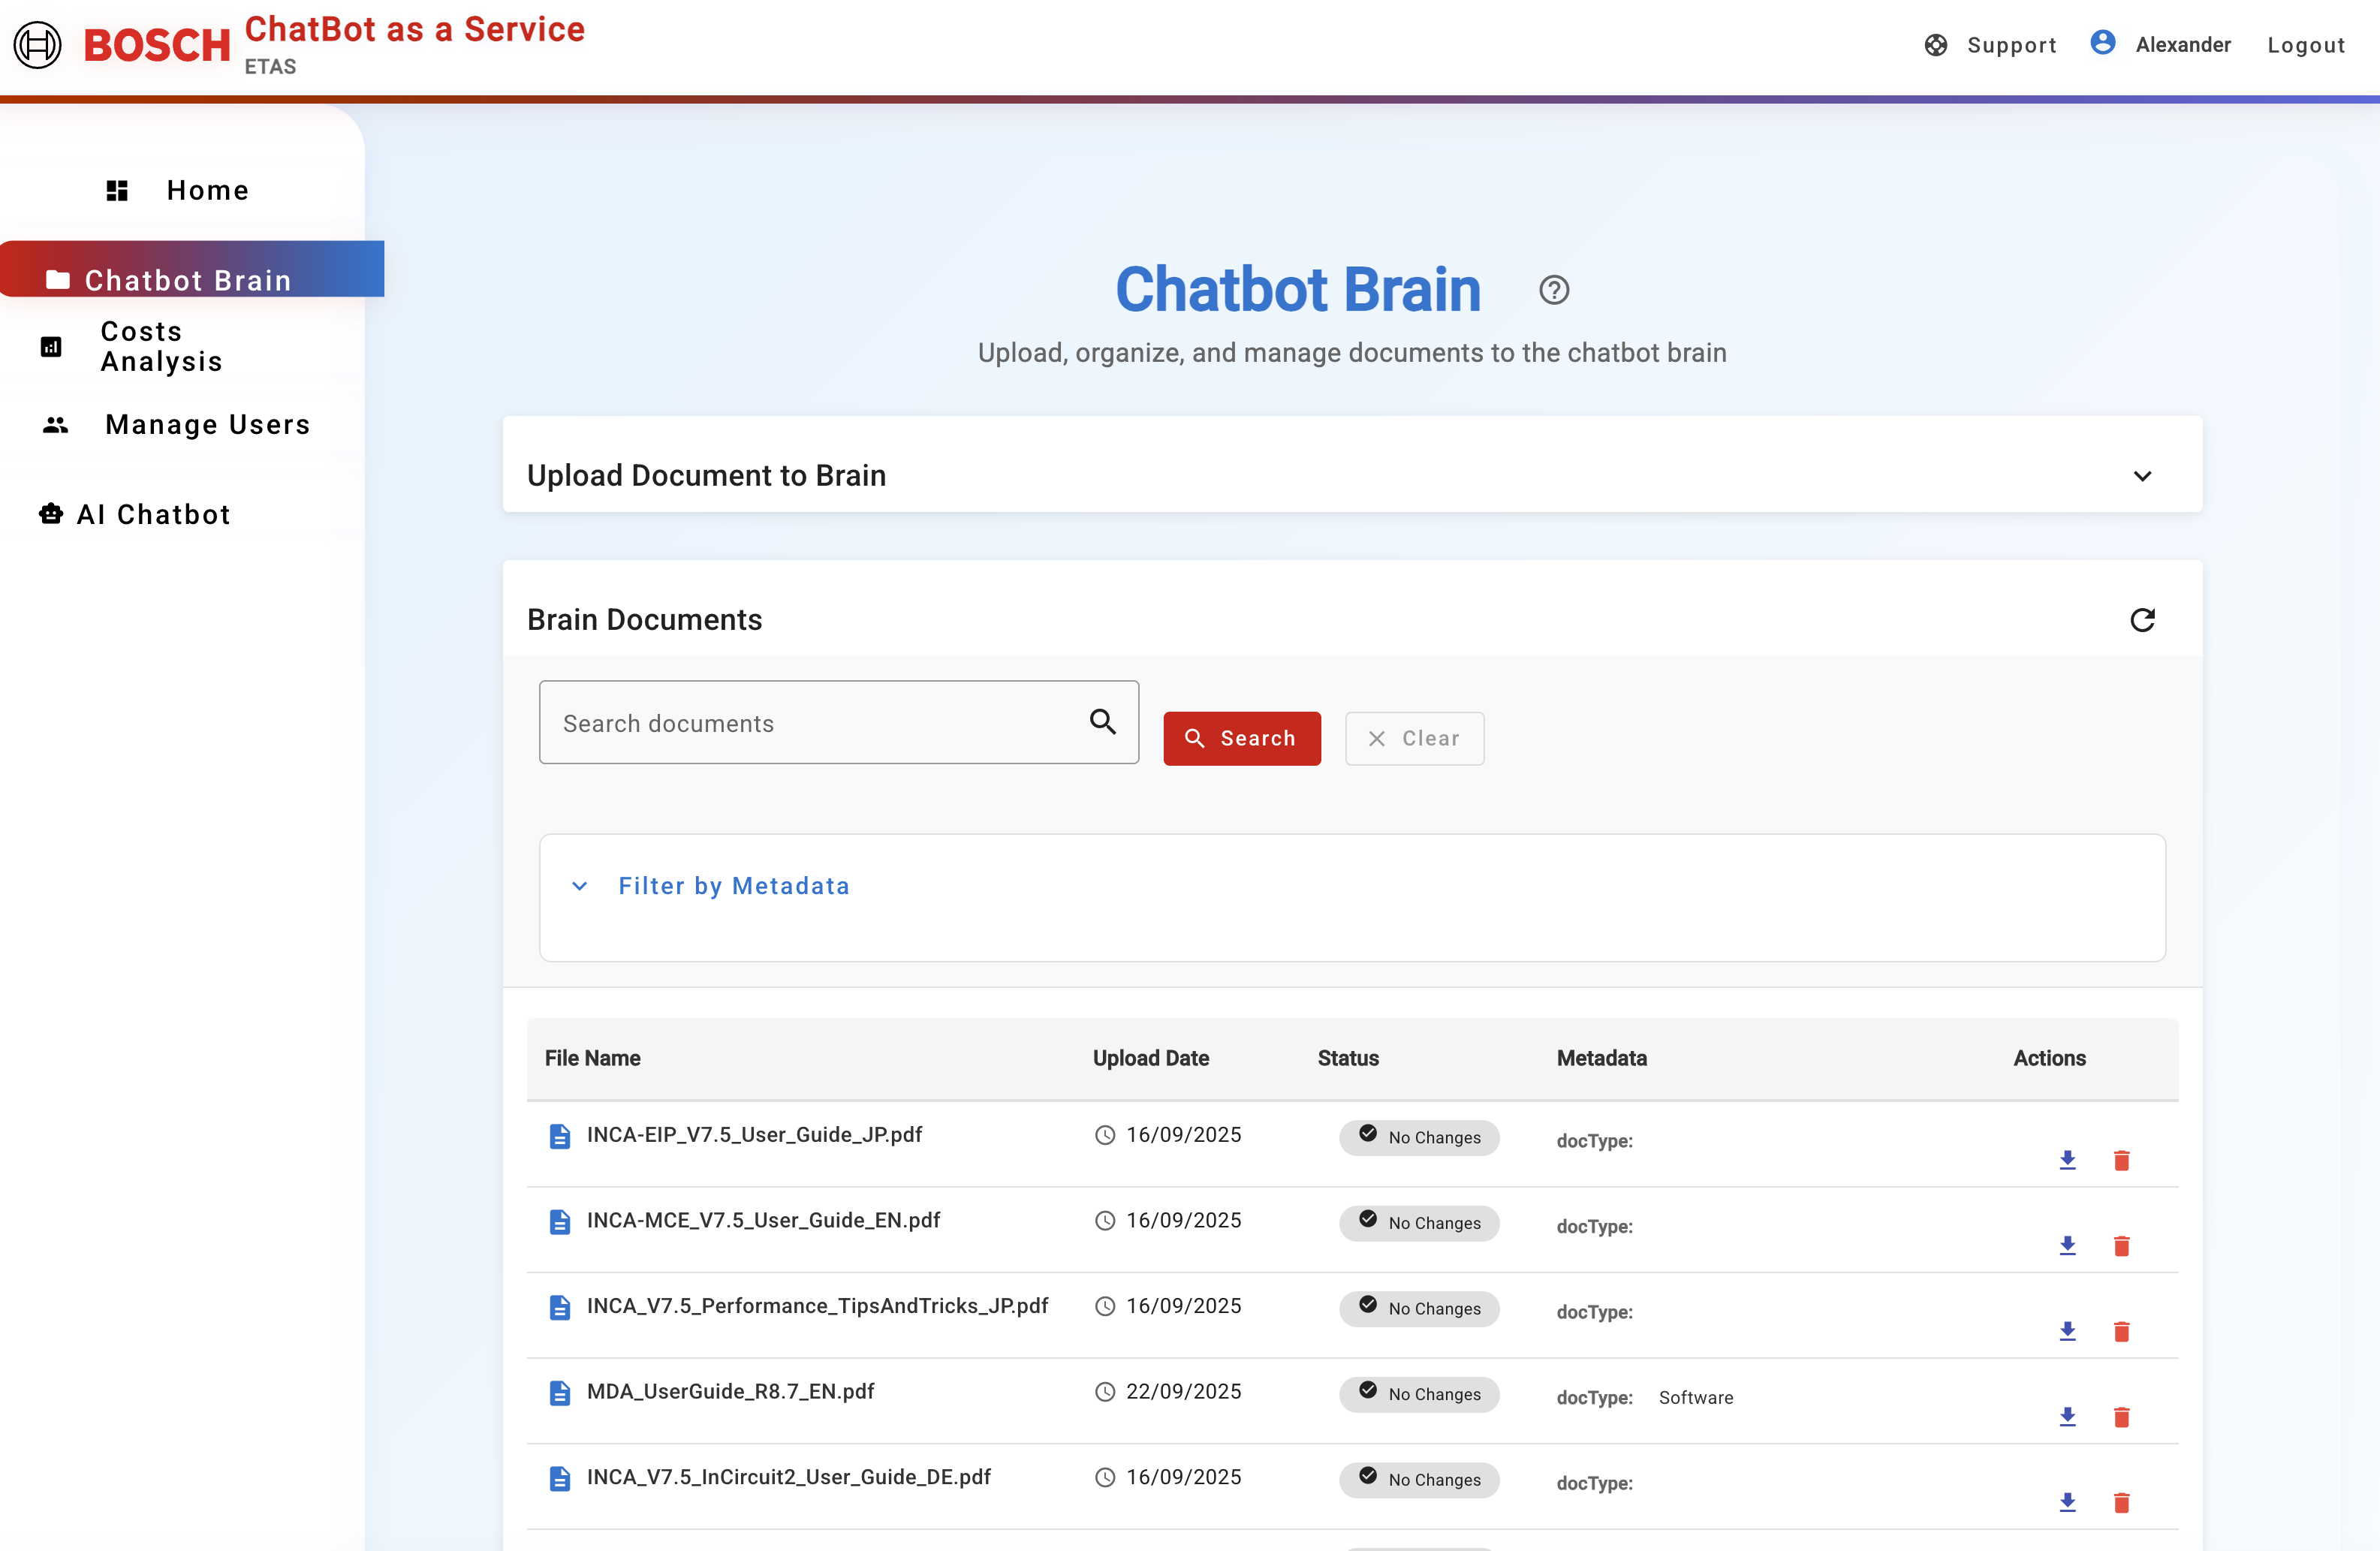
Task: Click the help question mark icon
Action: pyautogui.click(x=1553, y=290)
